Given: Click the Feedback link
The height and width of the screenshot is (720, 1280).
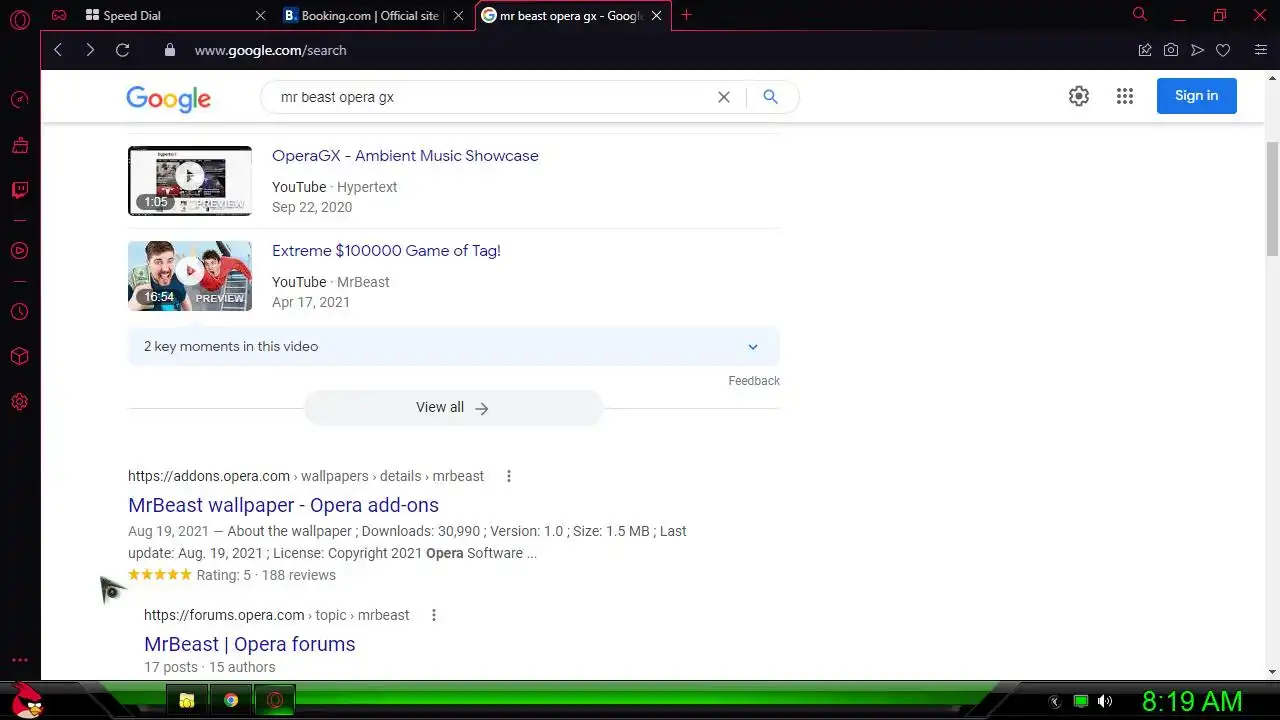Looking at the screenshot, I should 754,381.
